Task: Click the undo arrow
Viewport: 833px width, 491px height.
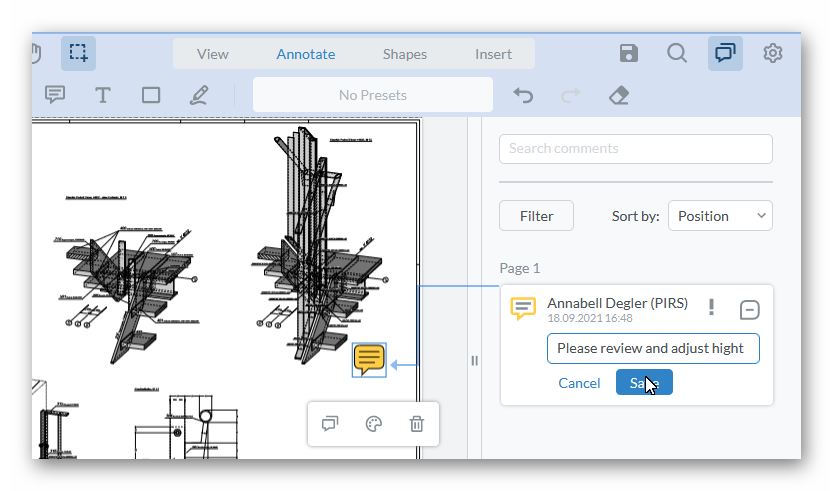Action: [523, 95]
